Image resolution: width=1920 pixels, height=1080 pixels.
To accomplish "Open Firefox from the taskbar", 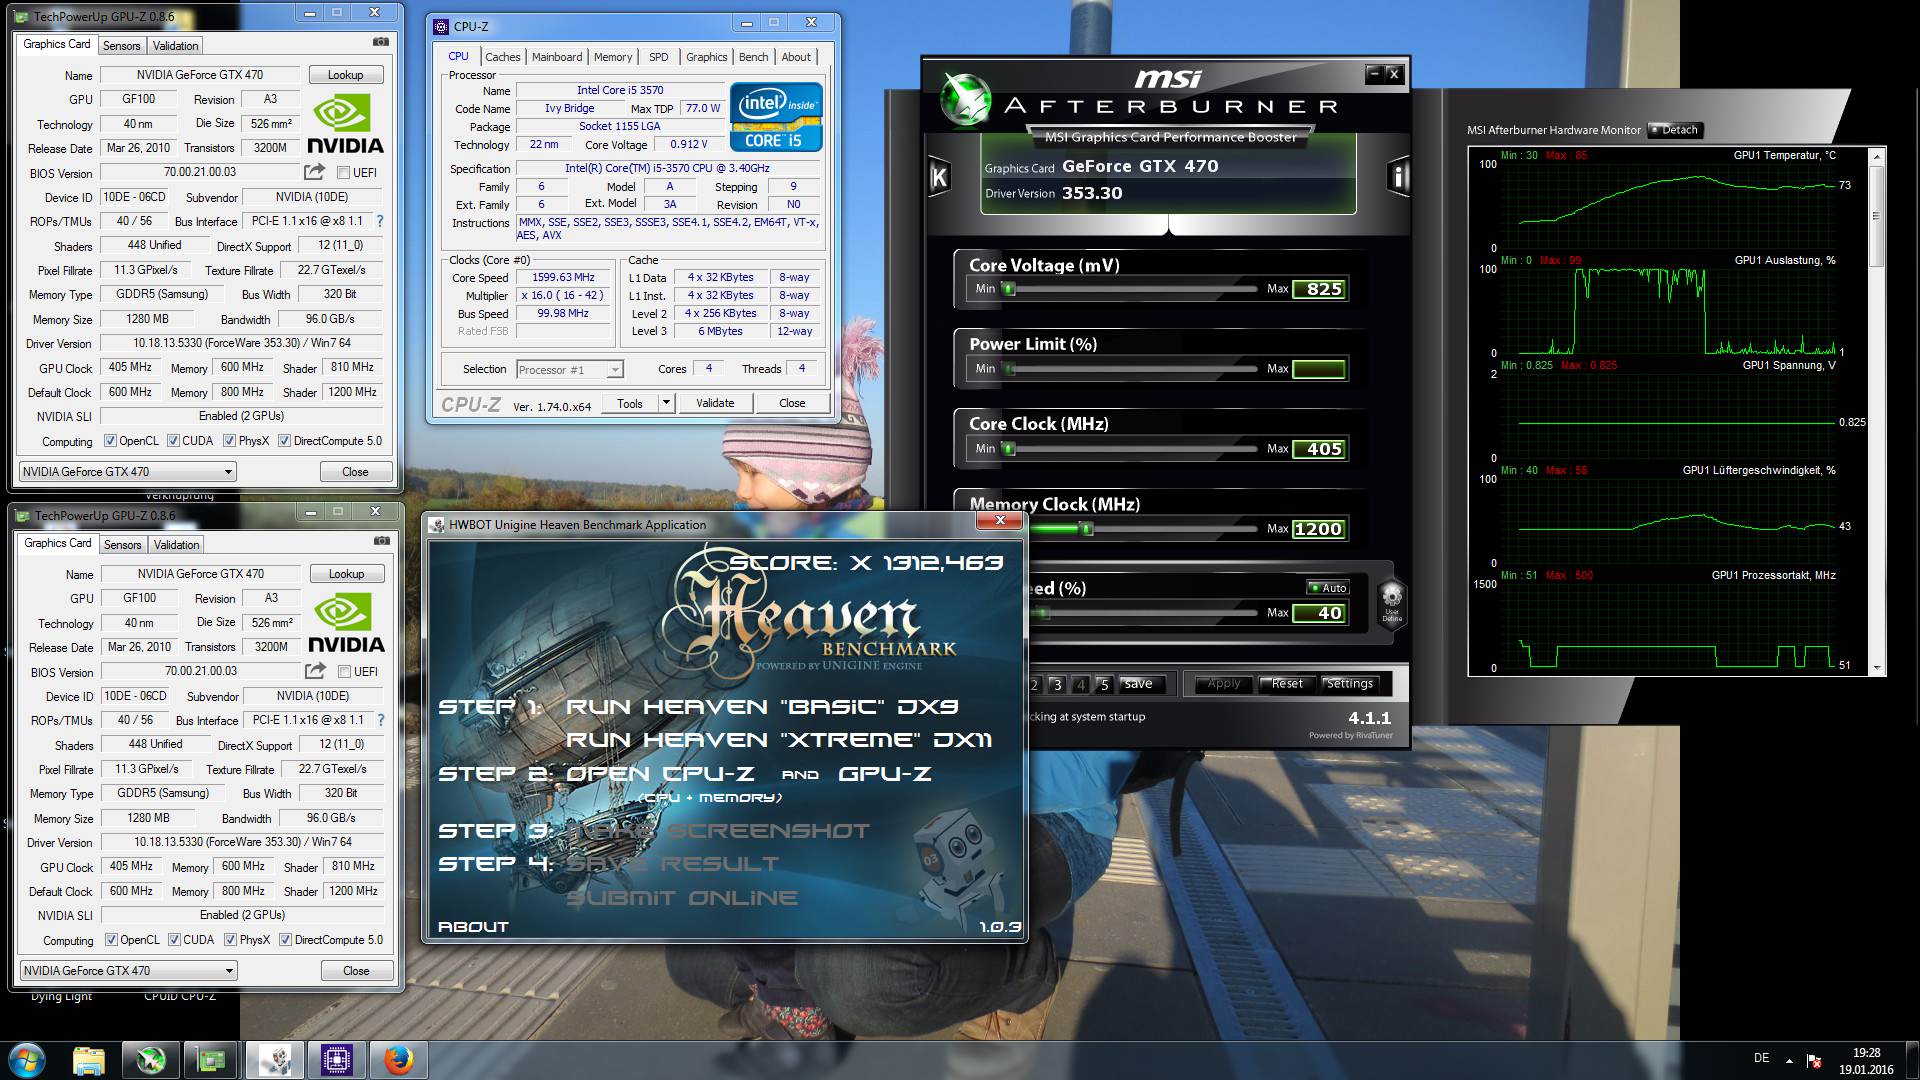I will [398, 1060].
